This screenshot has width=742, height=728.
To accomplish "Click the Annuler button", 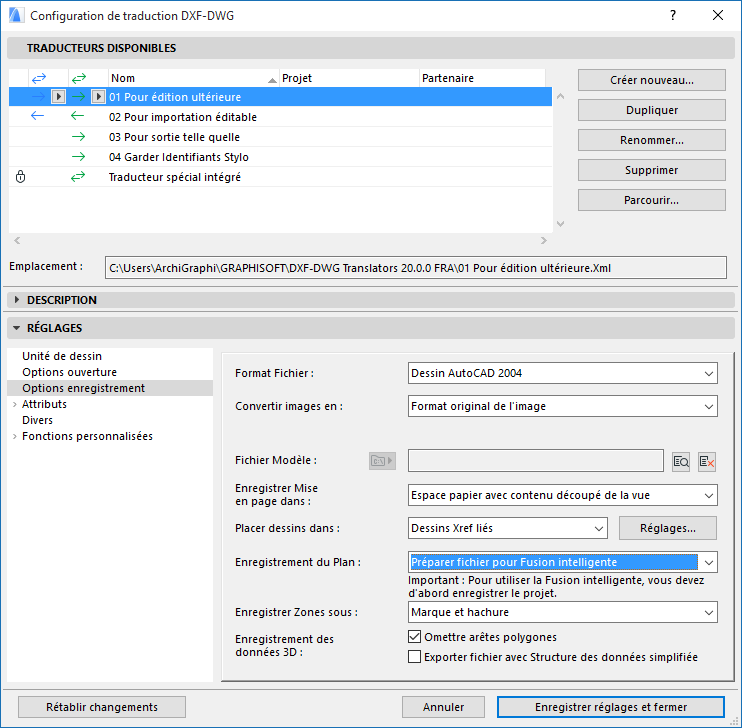I will tap(443, 707).
